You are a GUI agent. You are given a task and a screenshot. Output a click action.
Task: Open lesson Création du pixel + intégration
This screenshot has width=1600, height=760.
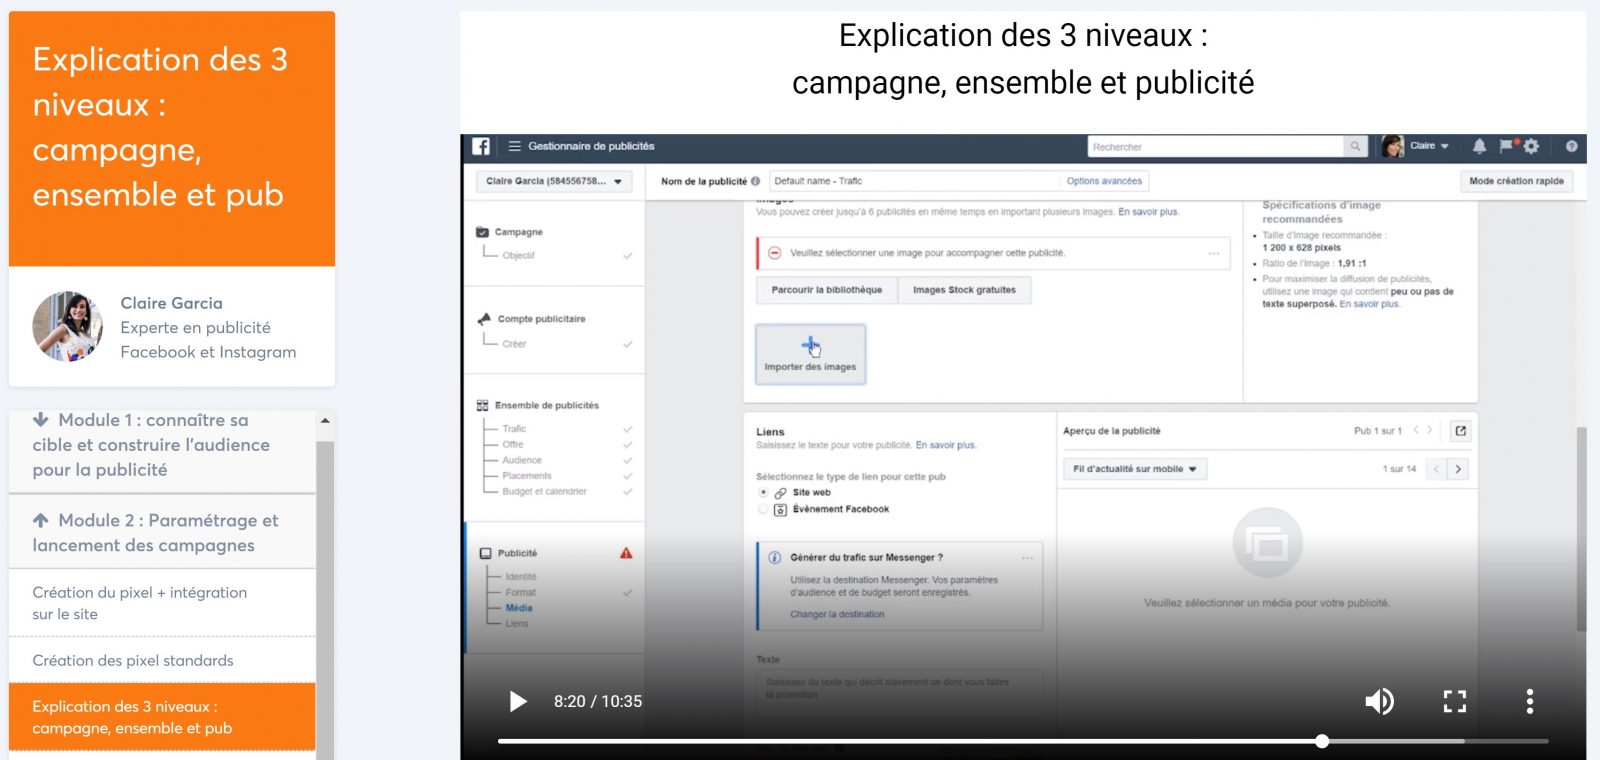[x=162, y=603]
